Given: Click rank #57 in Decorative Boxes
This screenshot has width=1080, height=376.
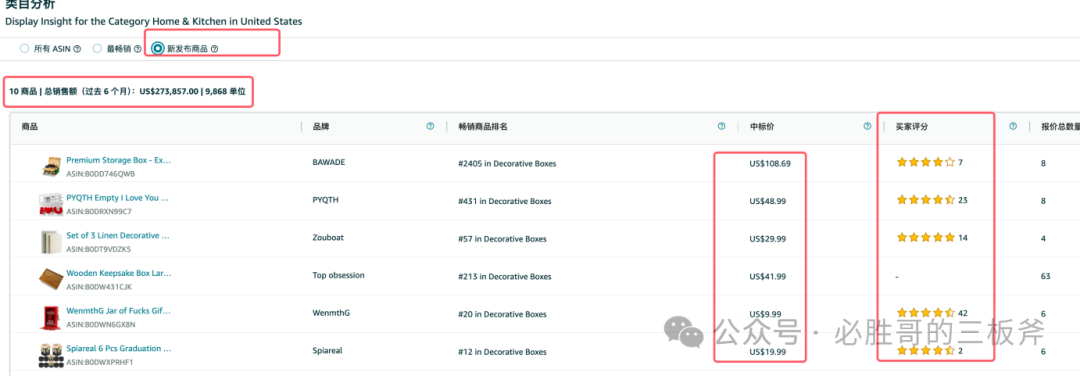Looking at the screenshot, I should pos(502,239).
